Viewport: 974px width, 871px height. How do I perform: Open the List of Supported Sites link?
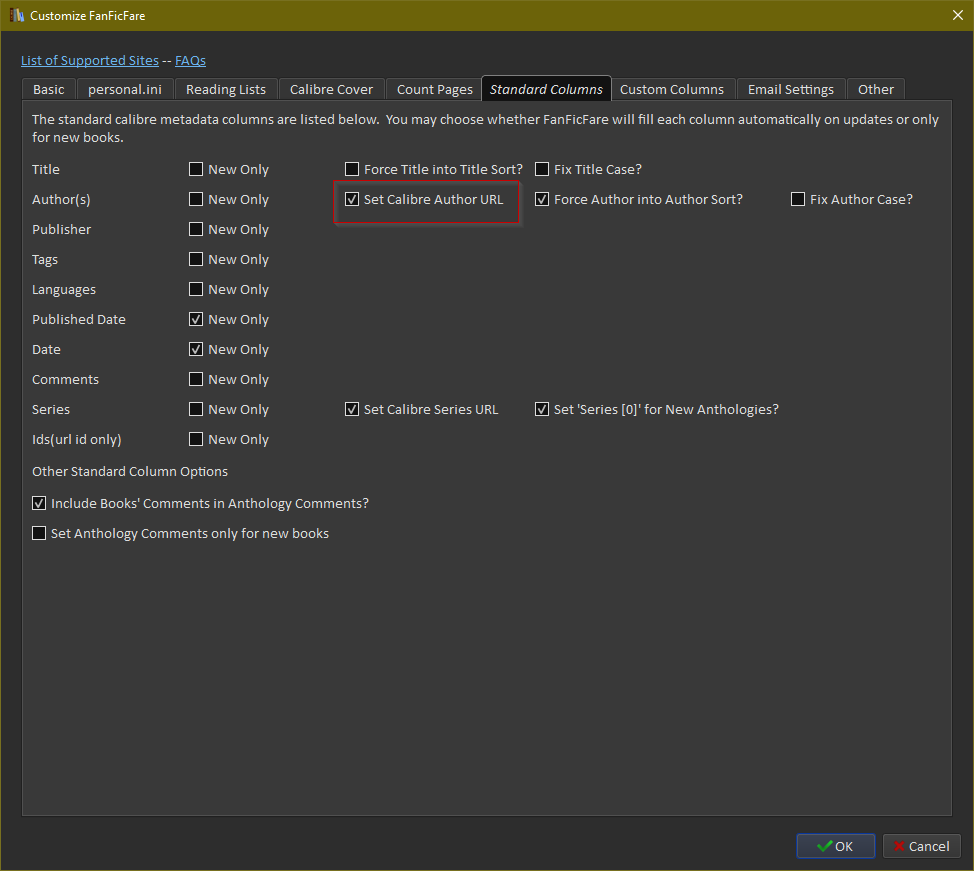(x=90, y=61)
